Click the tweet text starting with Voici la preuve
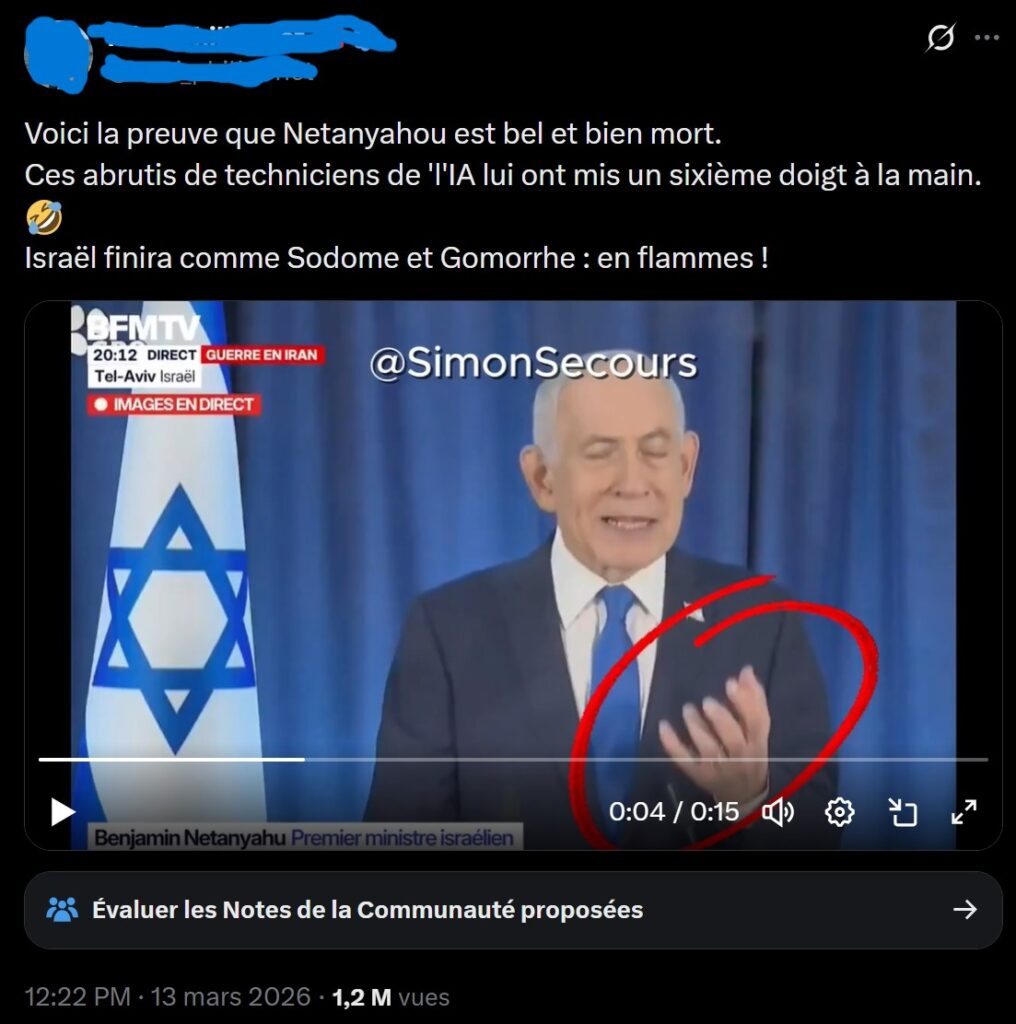Viewport: 1016px width, 1024px height. tap(503, 195)
